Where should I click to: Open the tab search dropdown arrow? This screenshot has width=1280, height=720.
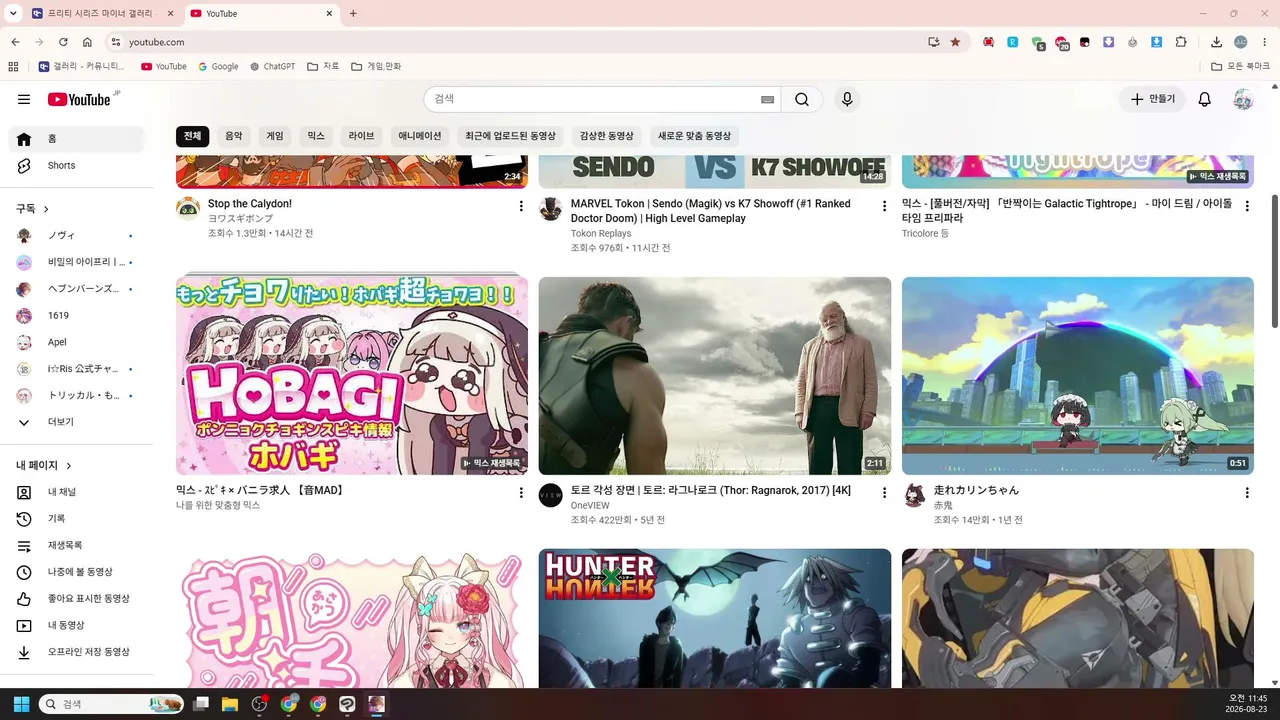[13, 13]
